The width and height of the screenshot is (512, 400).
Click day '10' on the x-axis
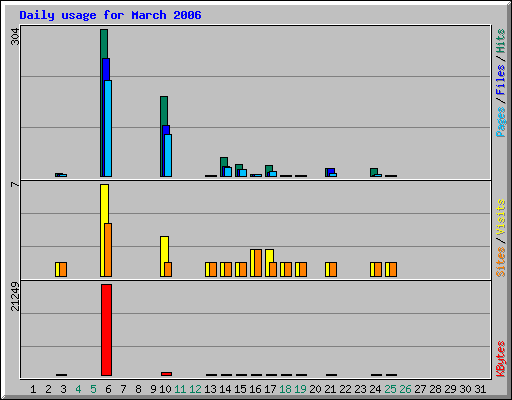165,389
